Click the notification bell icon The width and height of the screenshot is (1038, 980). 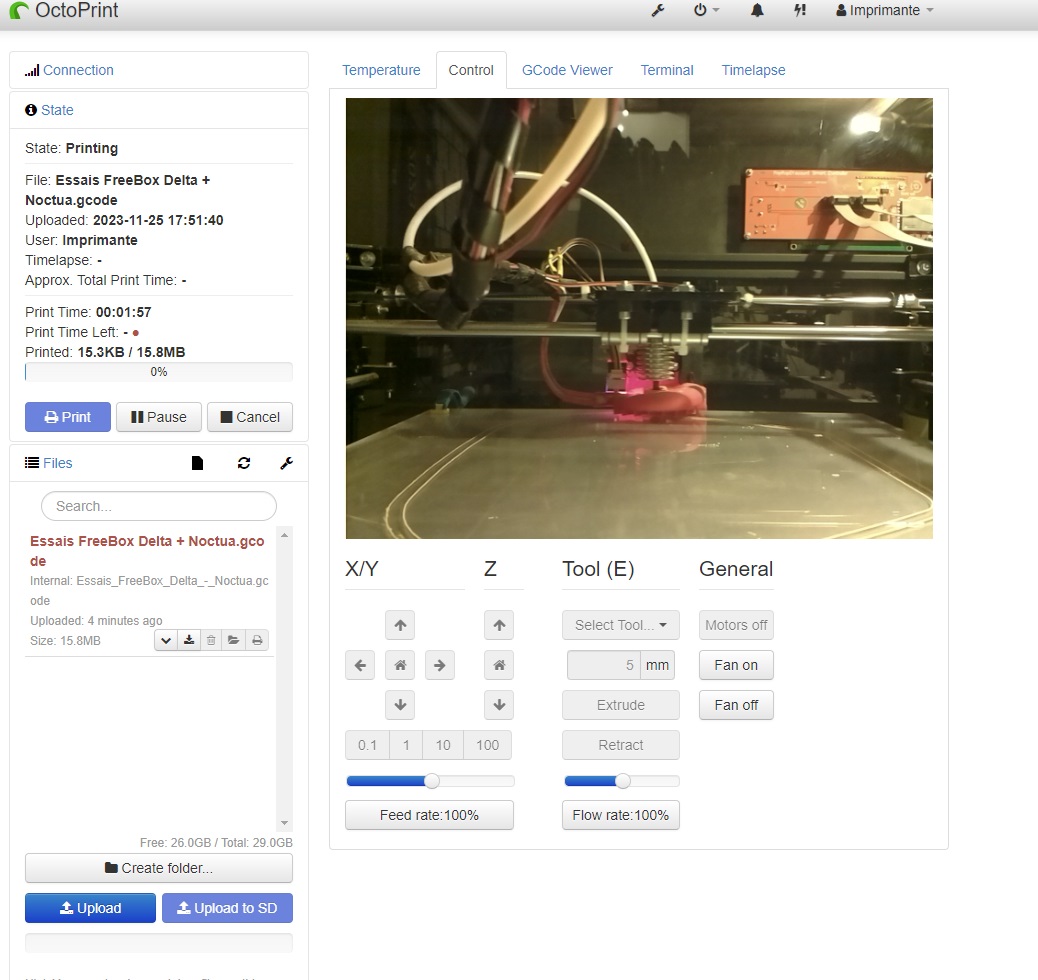point(757,11)
